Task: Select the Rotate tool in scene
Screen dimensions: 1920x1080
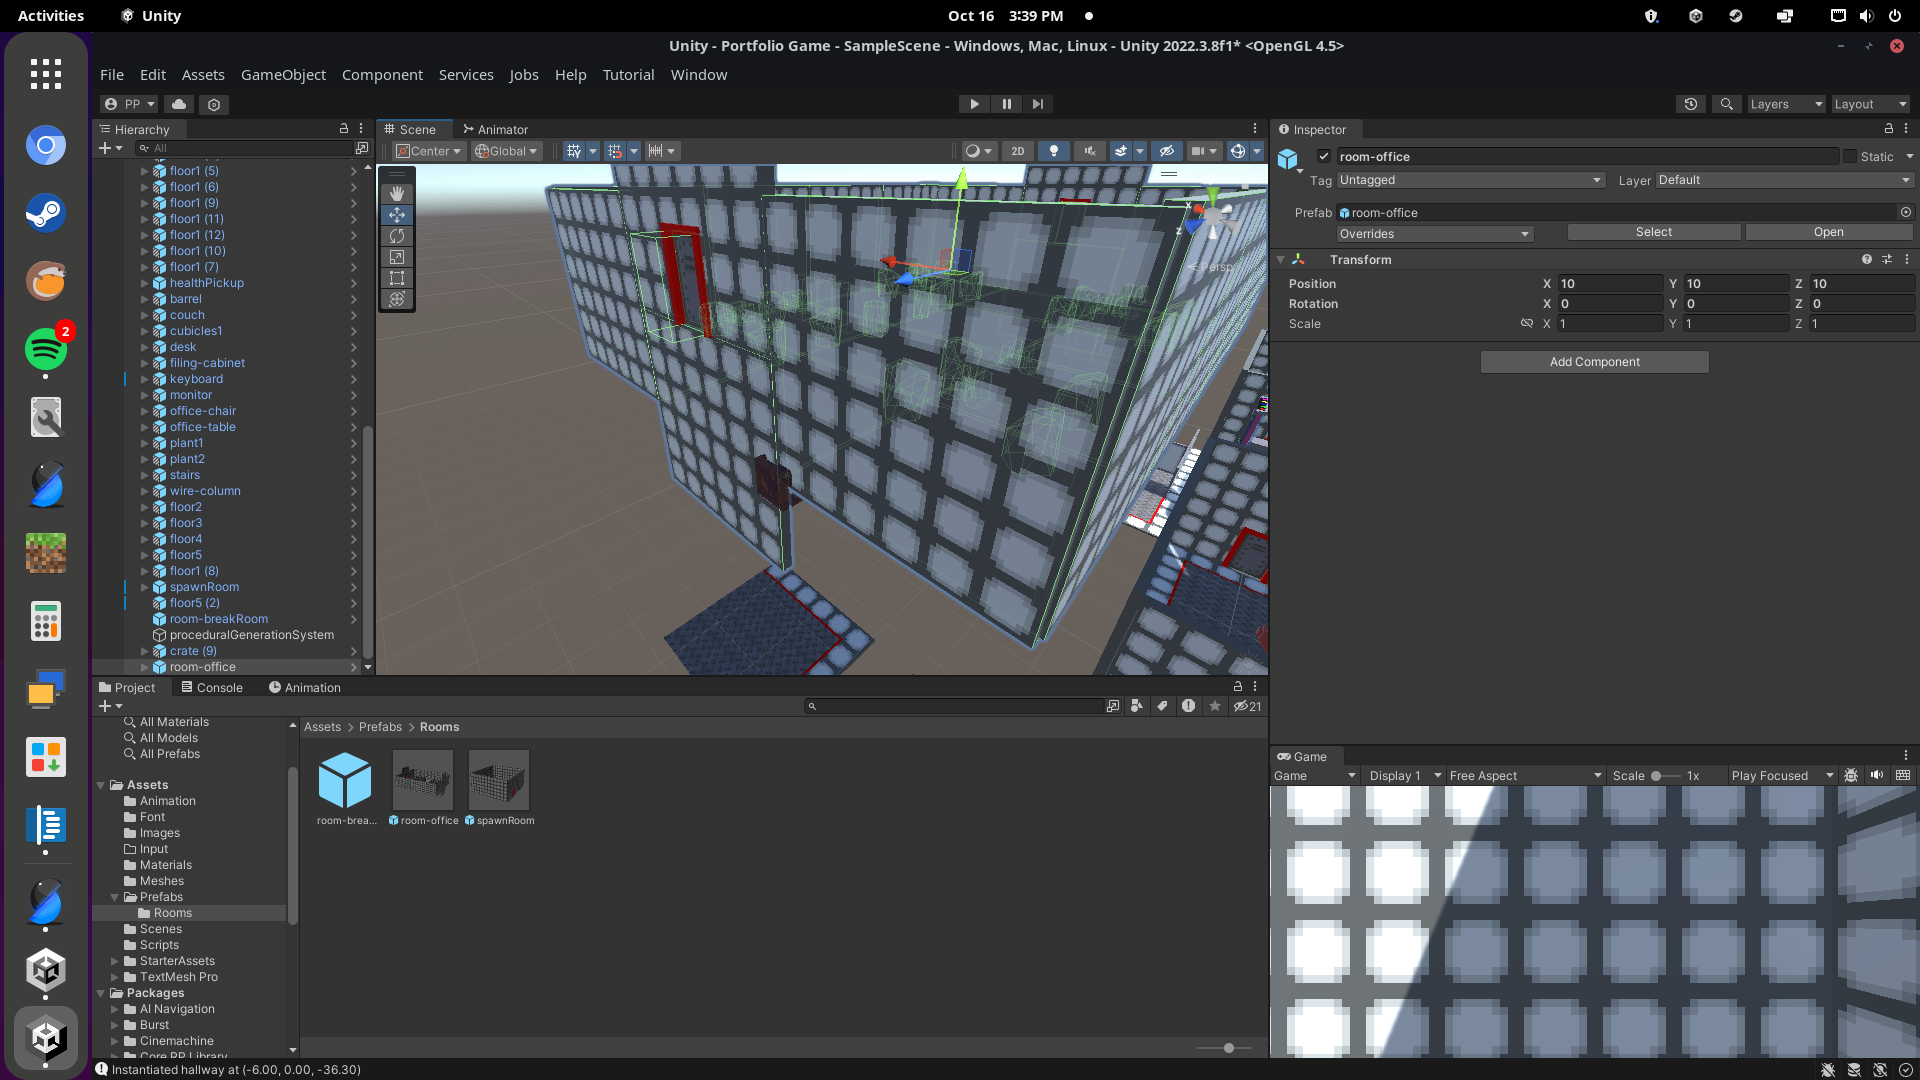Action: [x=397, y=236]
